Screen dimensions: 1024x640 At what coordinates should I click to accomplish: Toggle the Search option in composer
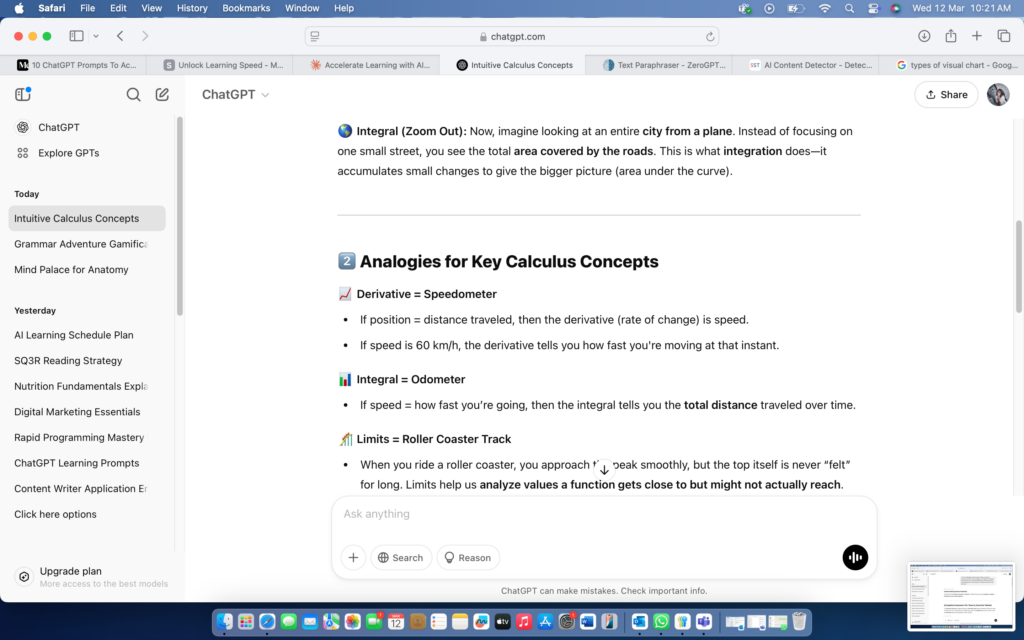coord(400,557)
